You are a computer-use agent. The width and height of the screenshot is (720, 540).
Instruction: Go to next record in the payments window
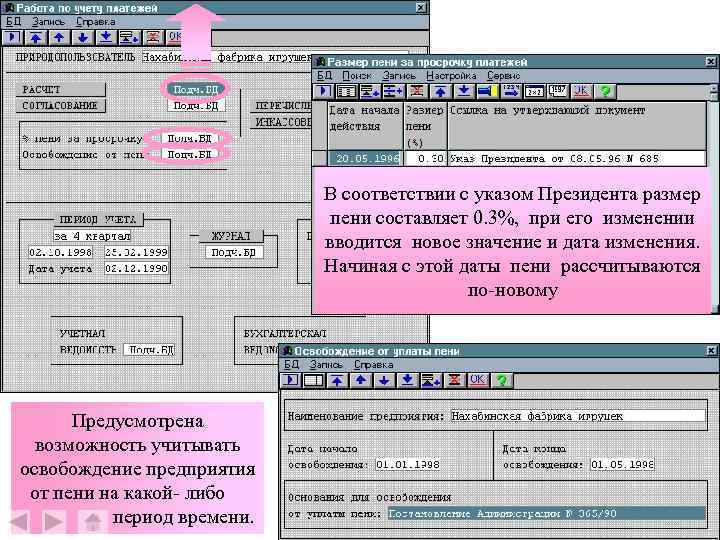point(83,38)
